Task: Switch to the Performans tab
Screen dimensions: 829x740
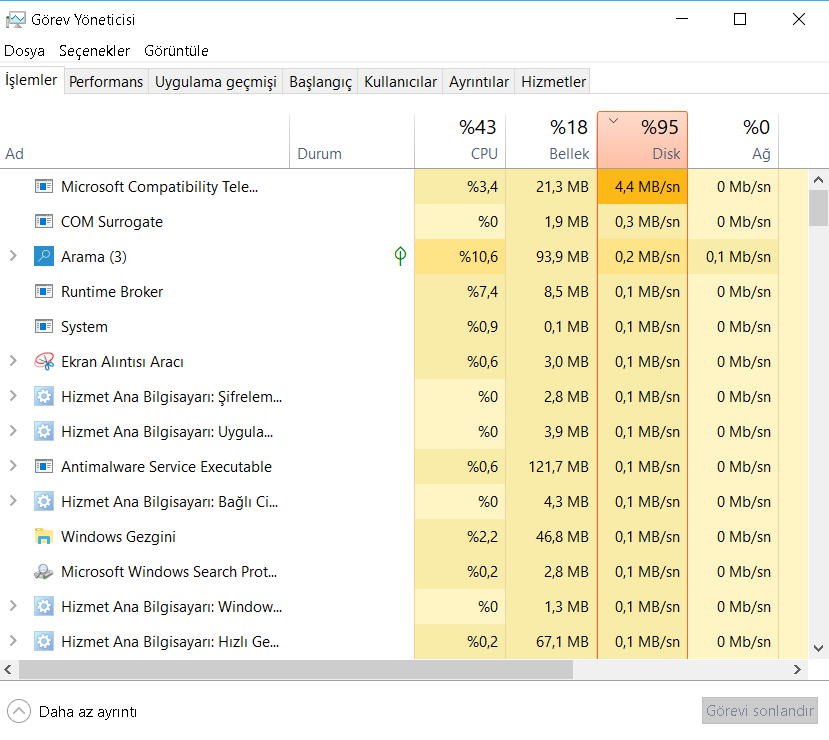Action: (x=106, y=82)
